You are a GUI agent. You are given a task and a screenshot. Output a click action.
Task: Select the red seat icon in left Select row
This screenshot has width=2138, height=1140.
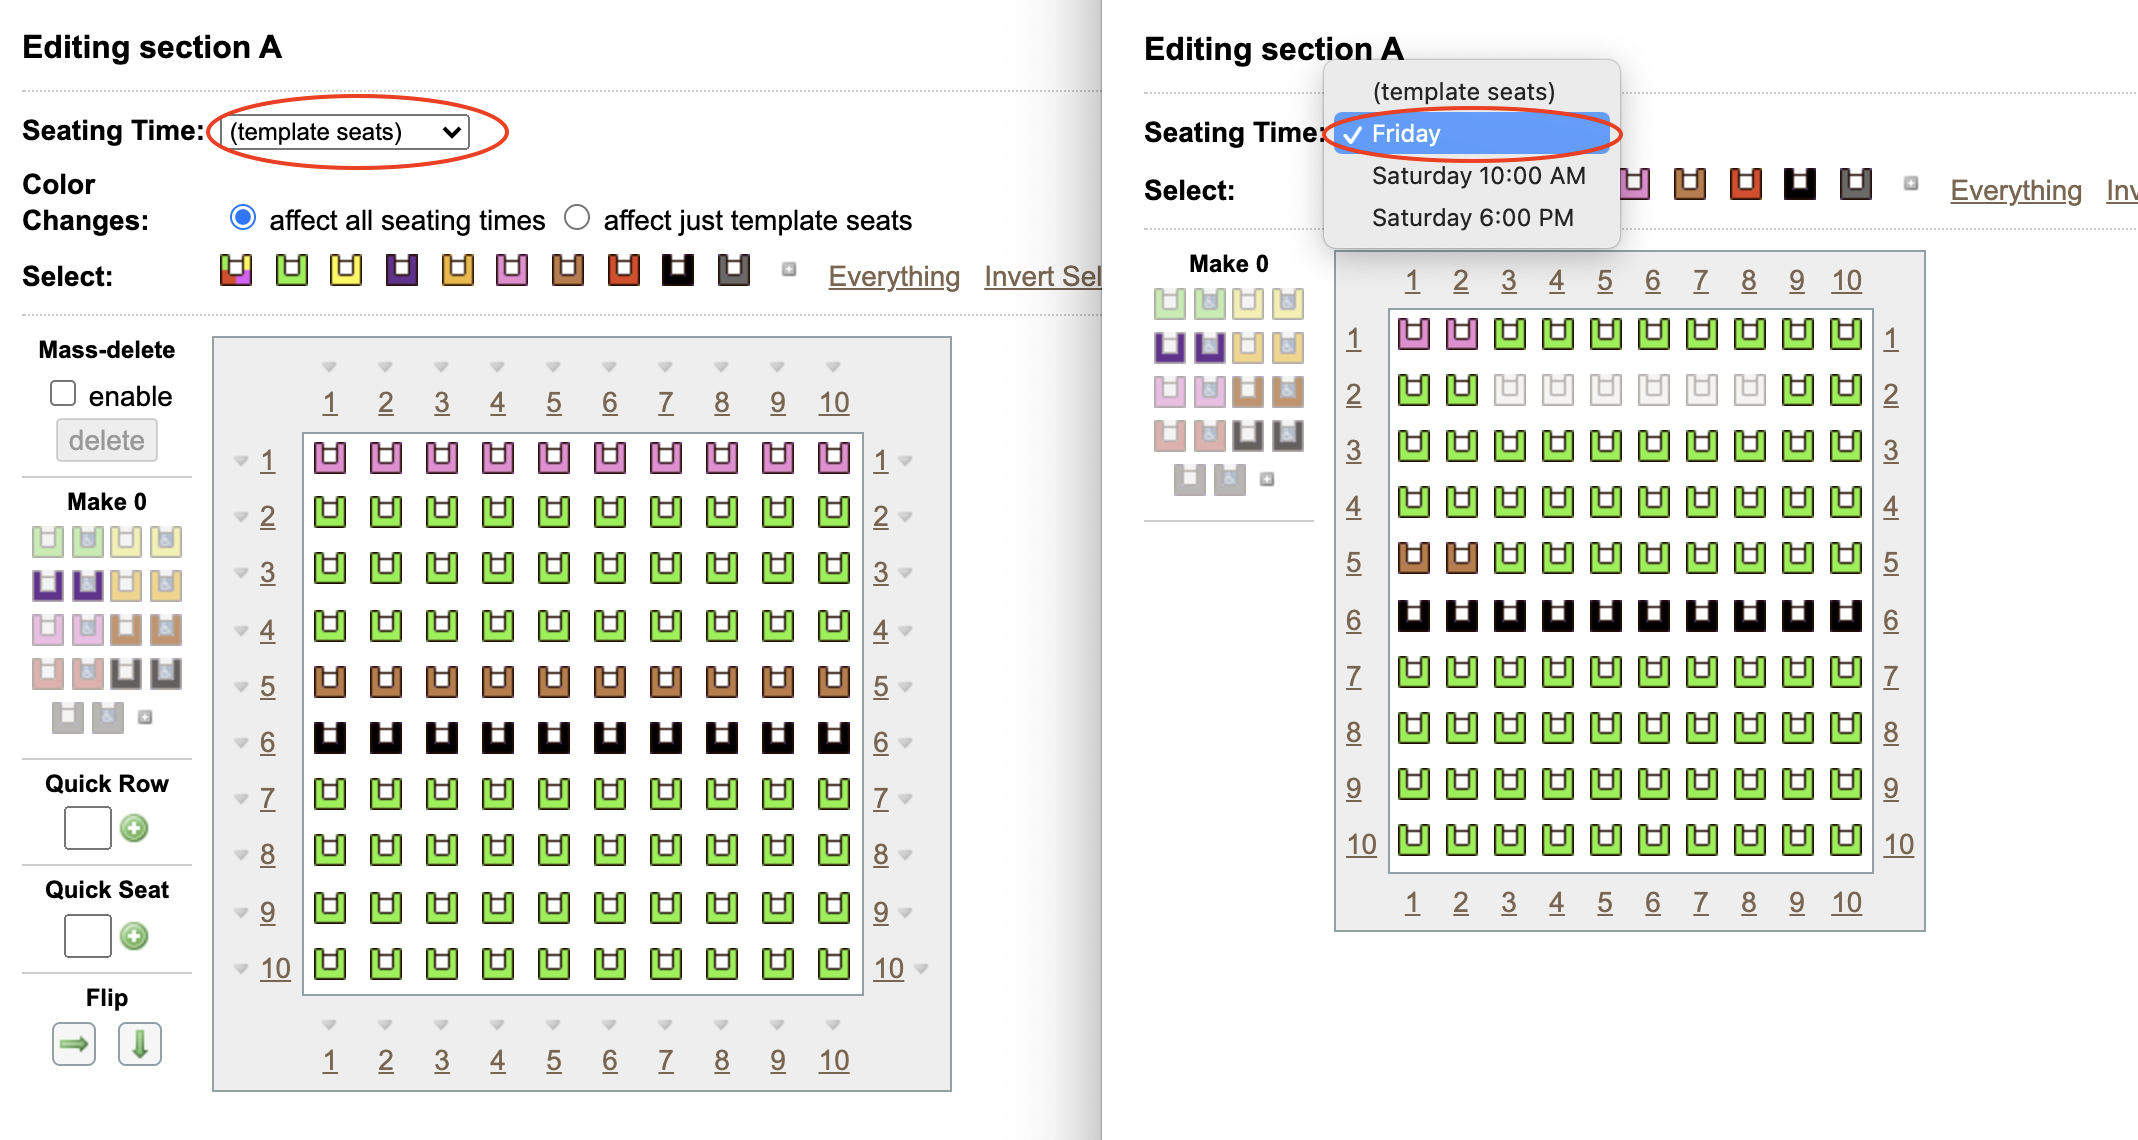tap(624, 270)
